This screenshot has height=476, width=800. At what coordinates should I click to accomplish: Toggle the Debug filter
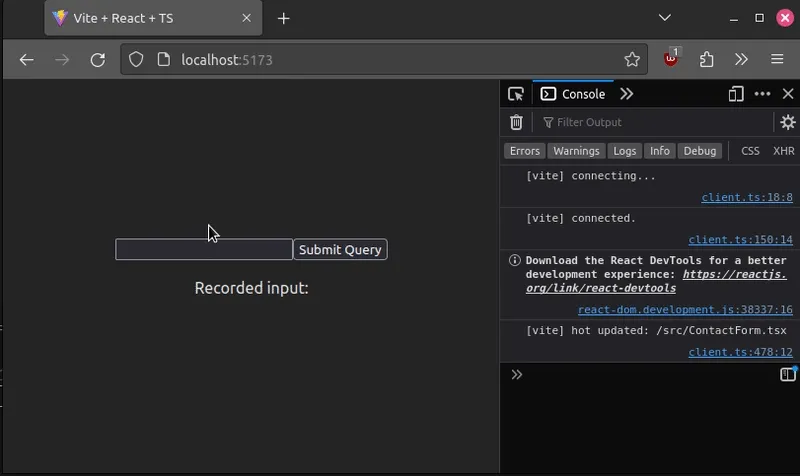tap(699, 151)
